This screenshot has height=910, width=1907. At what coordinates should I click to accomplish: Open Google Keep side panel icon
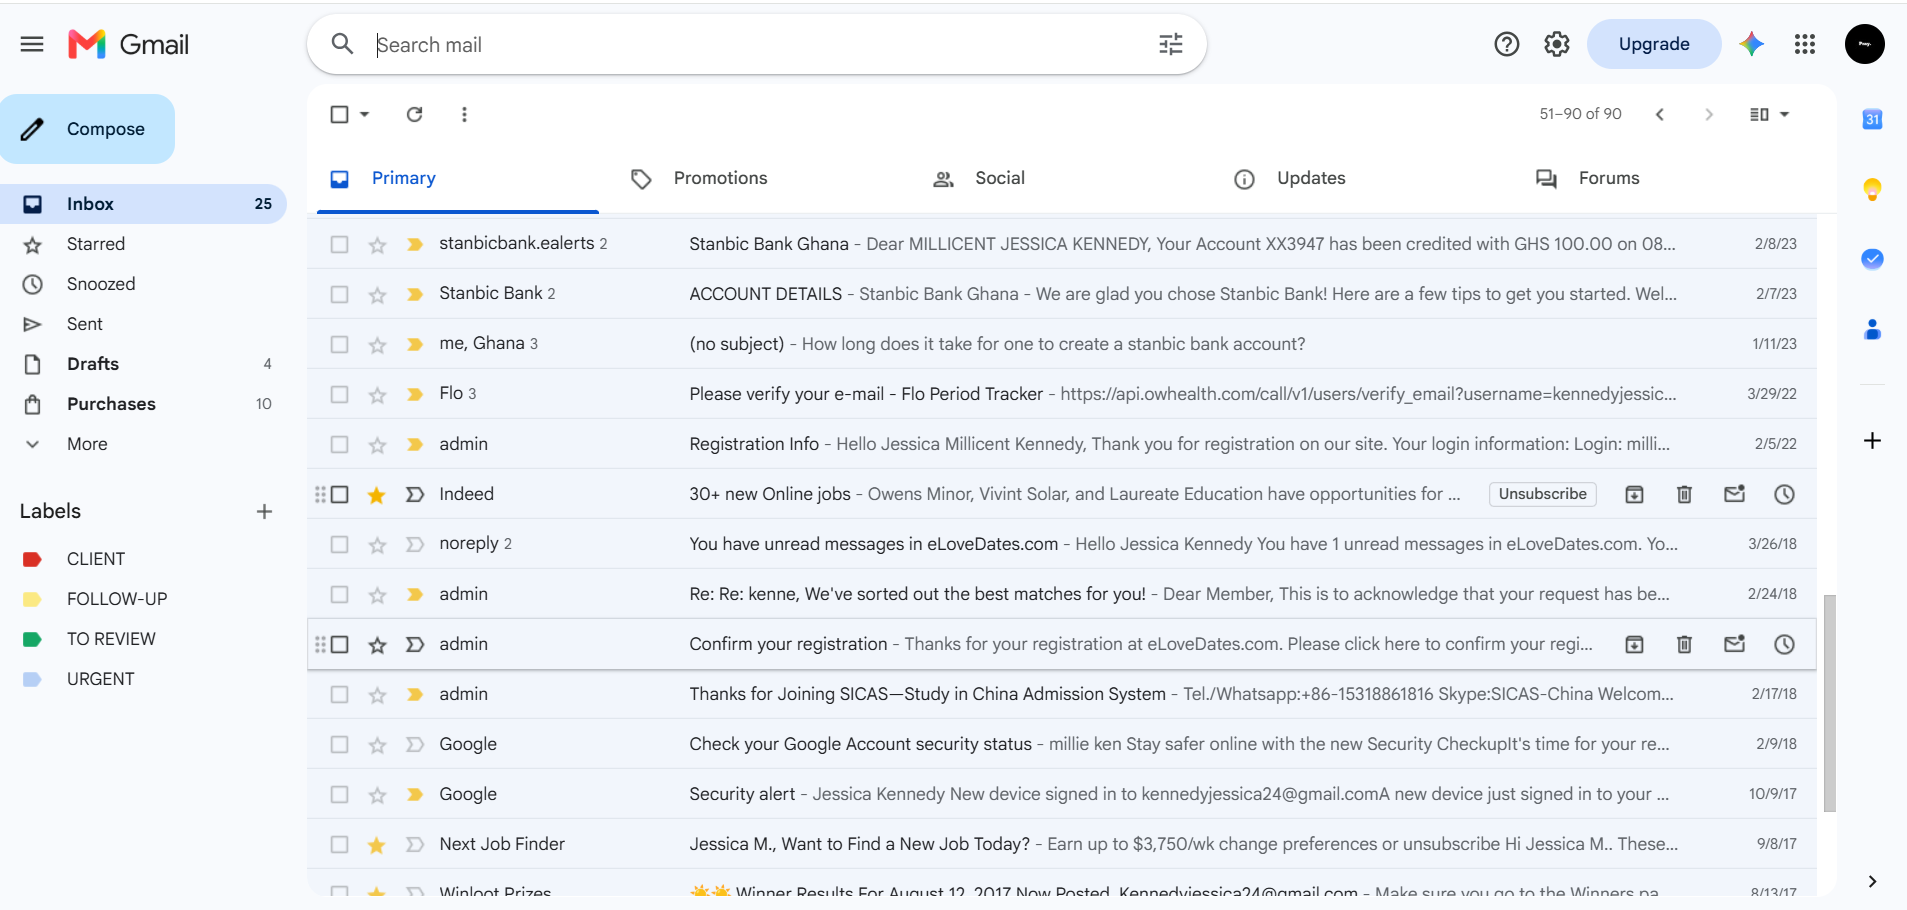[x=1872, y=189]
